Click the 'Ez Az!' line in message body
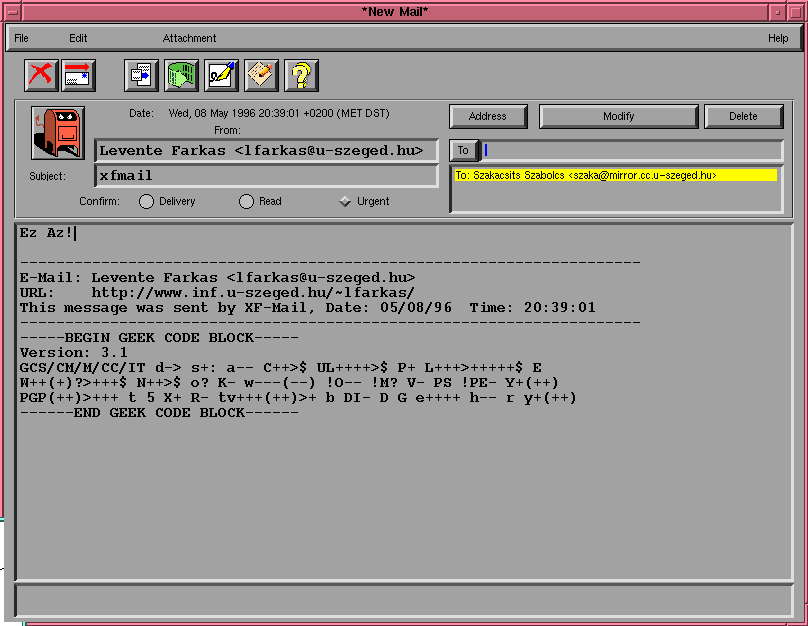The height and width of the screenshot is (626, 808). pyautogui.click(x=45, y=233)
